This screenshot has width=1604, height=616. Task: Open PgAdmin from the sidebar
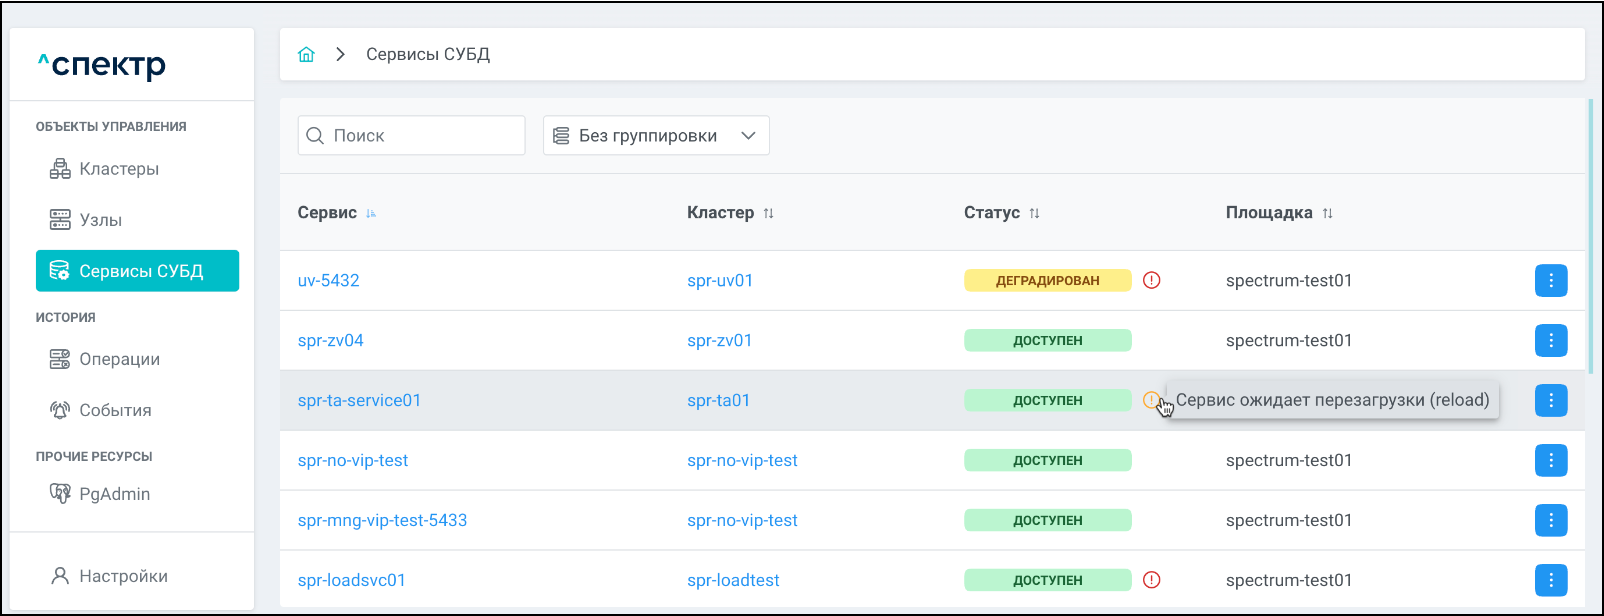pos(114,494)
